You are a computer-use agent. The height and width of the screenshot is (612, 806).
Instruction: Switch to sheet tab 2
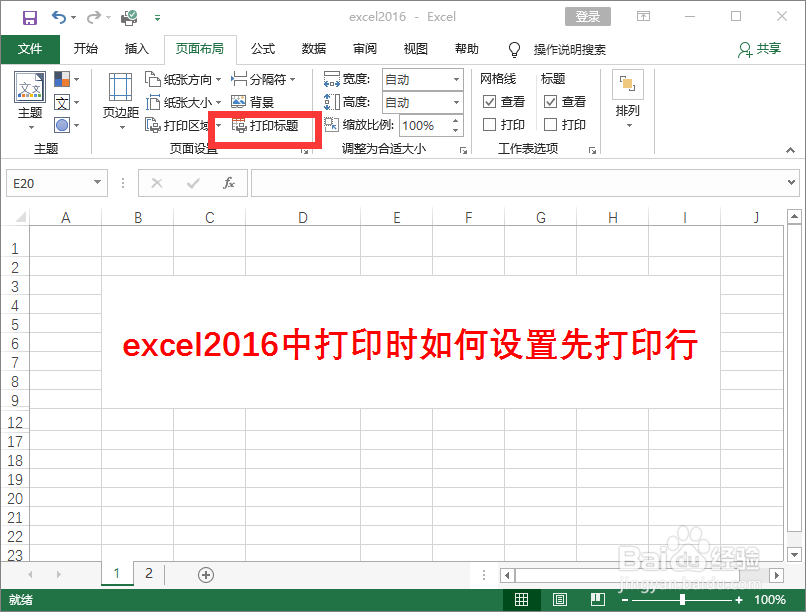pos(149,573)
